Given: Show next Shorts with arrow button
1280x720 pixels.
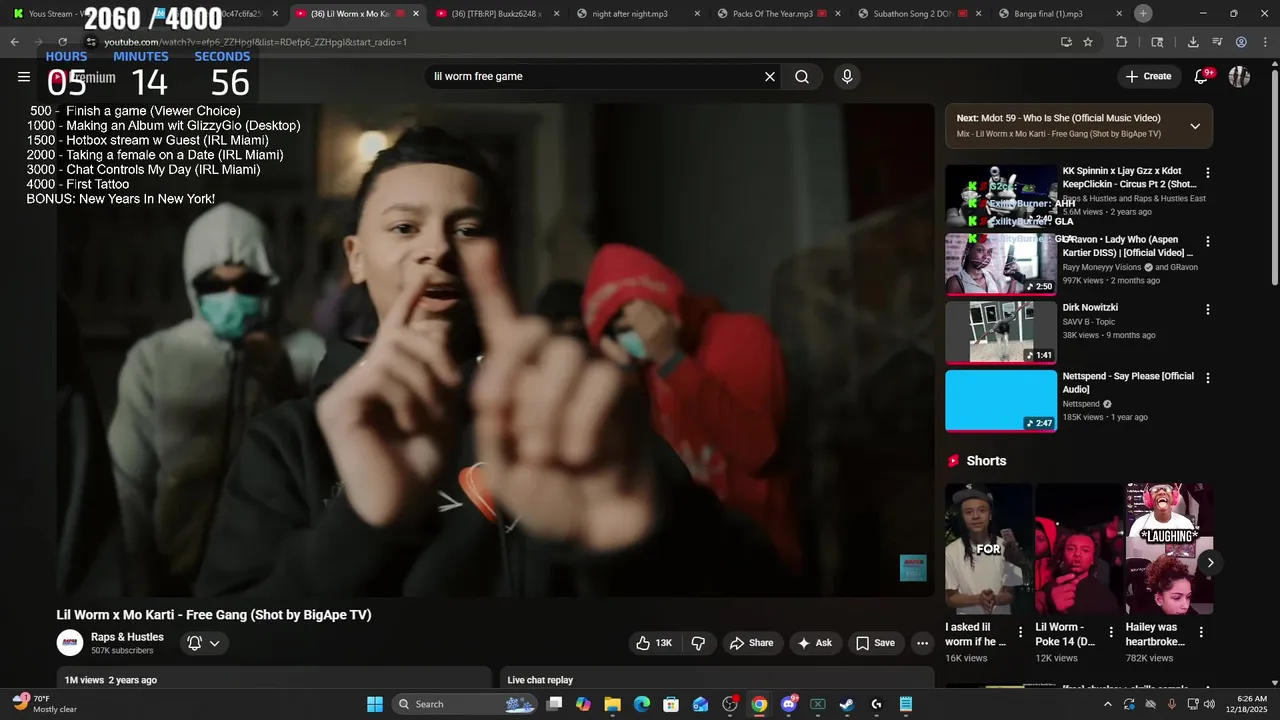Looking at the screenshot, I should click(x=1210, y=563).
